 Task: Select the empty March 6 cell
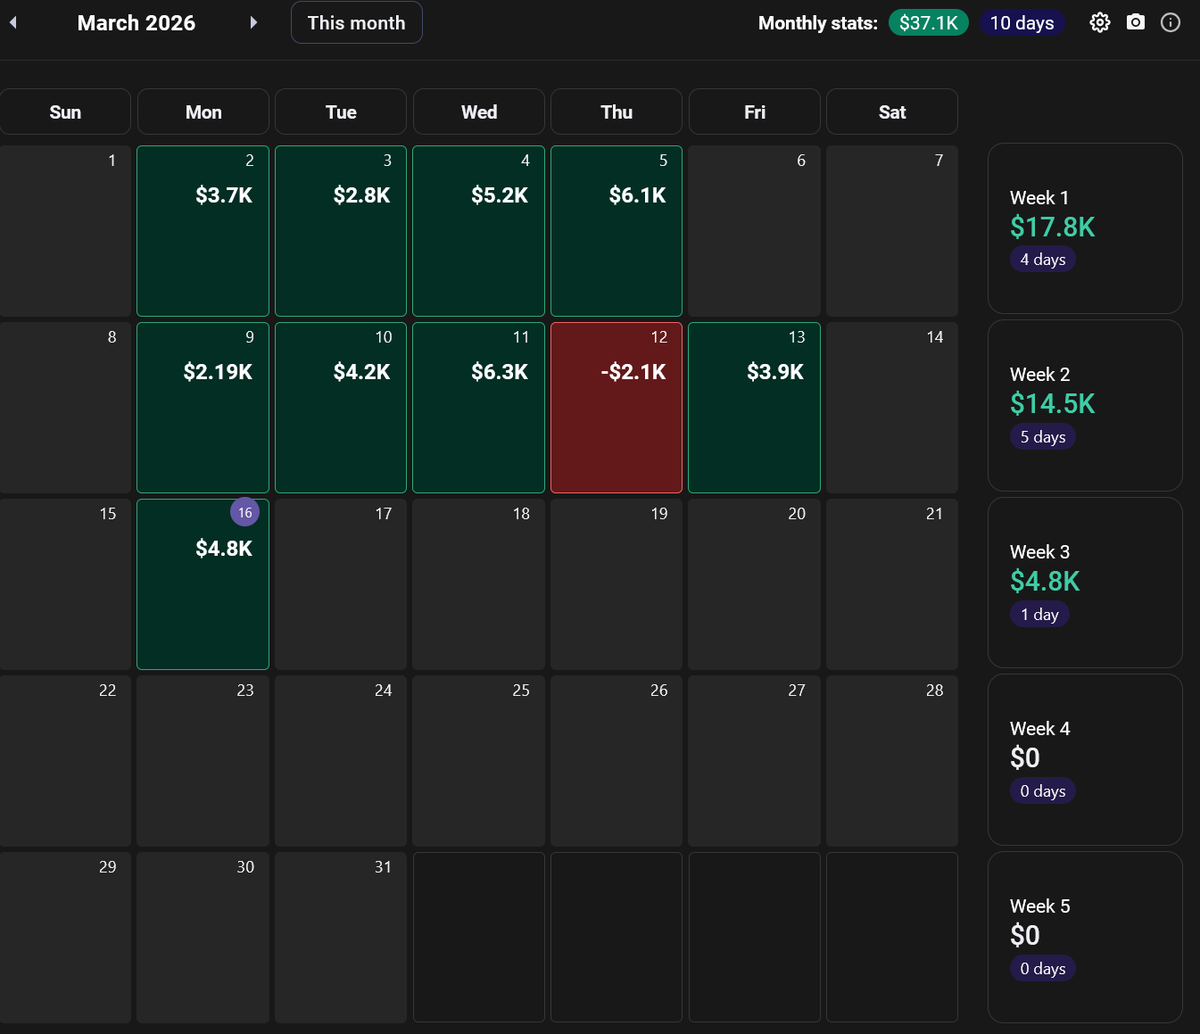(755, 231)
